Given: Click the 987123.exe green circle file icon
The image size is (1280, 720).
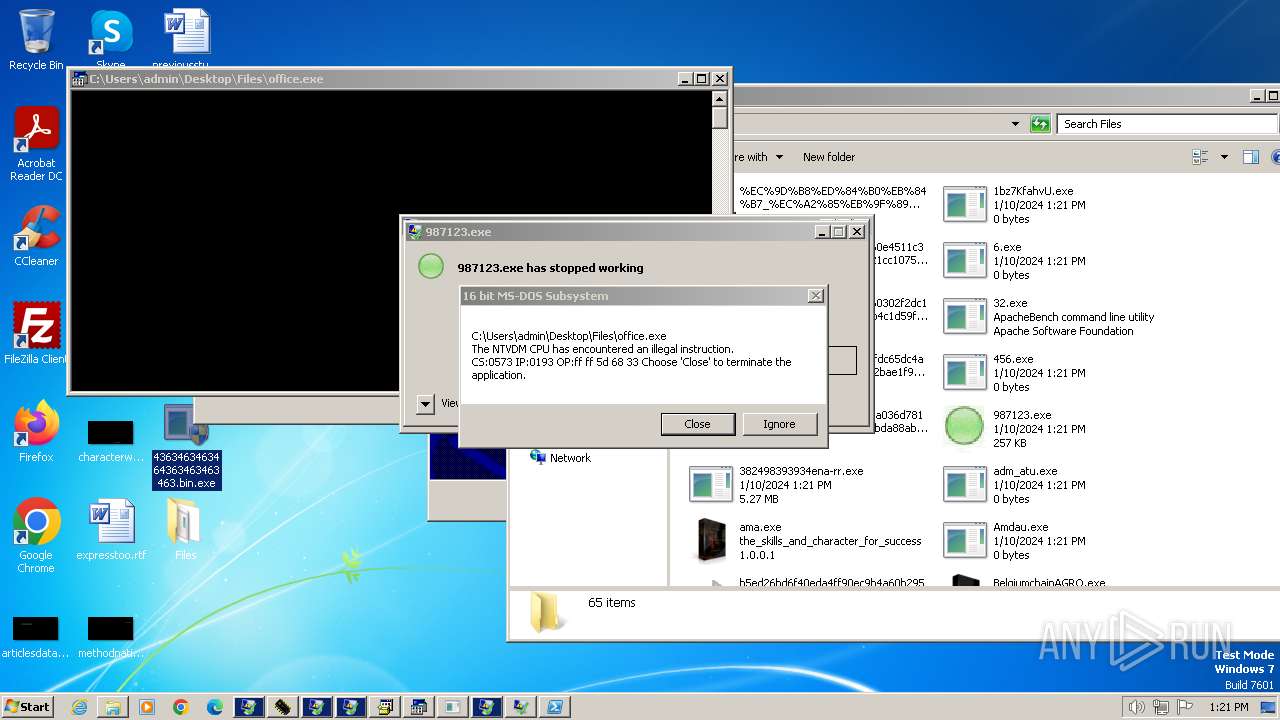Looking at the screenshot, I should 964,428.
